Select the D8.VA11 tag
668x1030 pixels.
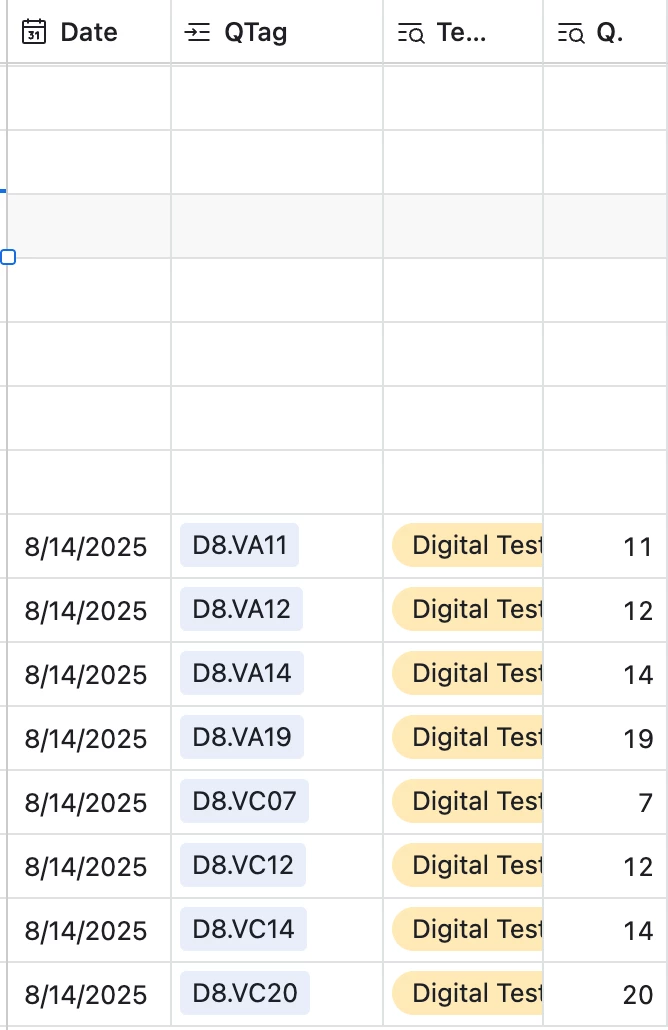[x=239, y=545]
